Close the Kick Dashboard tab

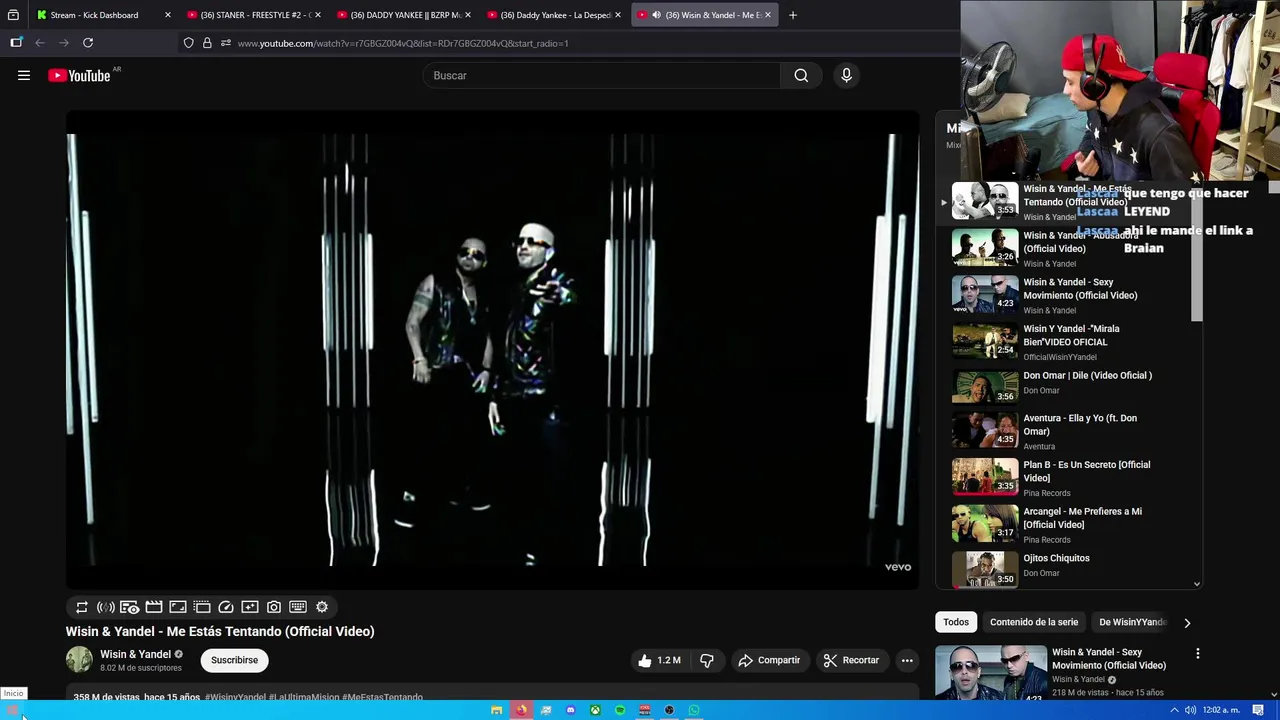coord(167,15)
